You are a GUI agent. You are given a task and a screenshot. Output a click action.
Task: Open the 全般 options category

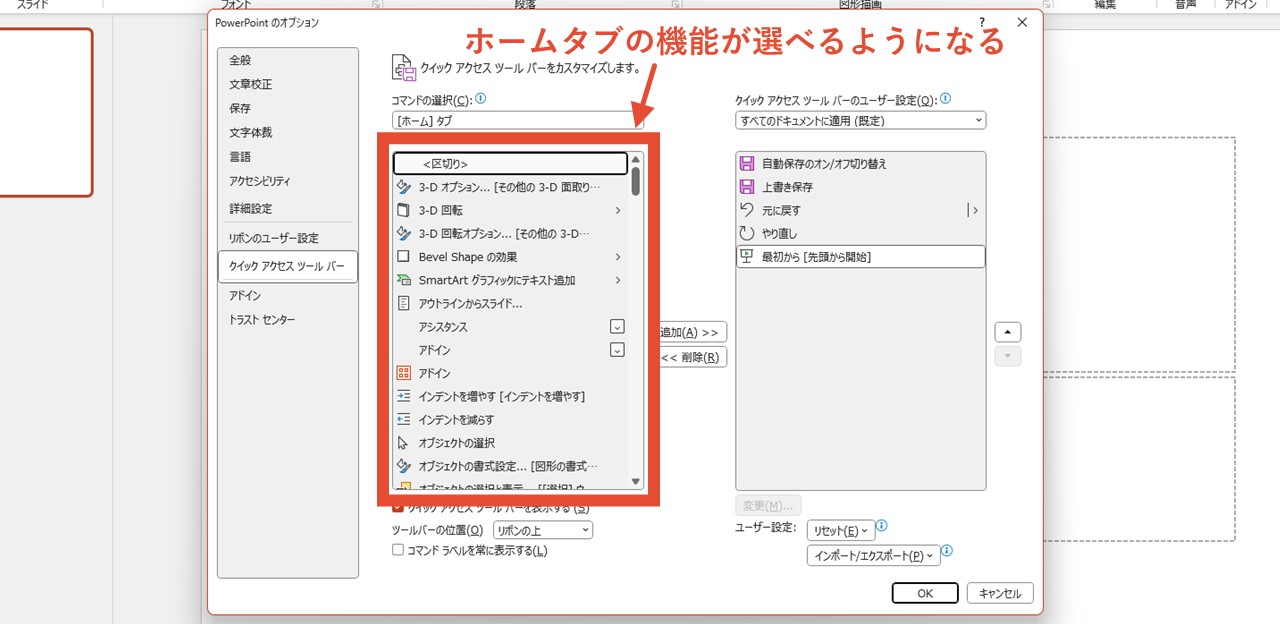point(240,60)
